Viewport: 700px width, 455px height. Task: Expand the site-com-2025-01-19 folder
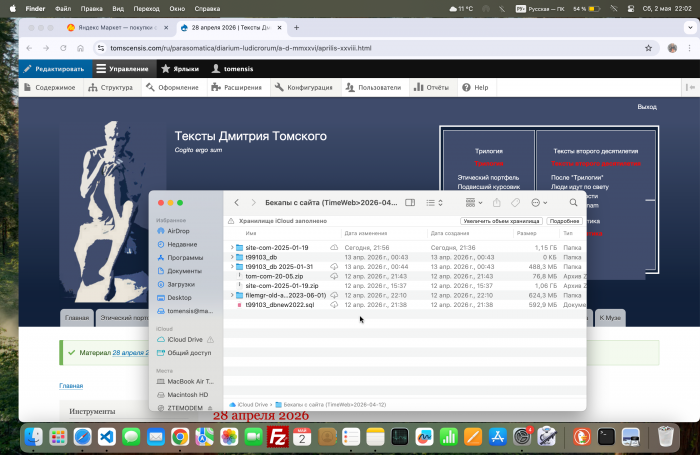[x=232, y=247]
